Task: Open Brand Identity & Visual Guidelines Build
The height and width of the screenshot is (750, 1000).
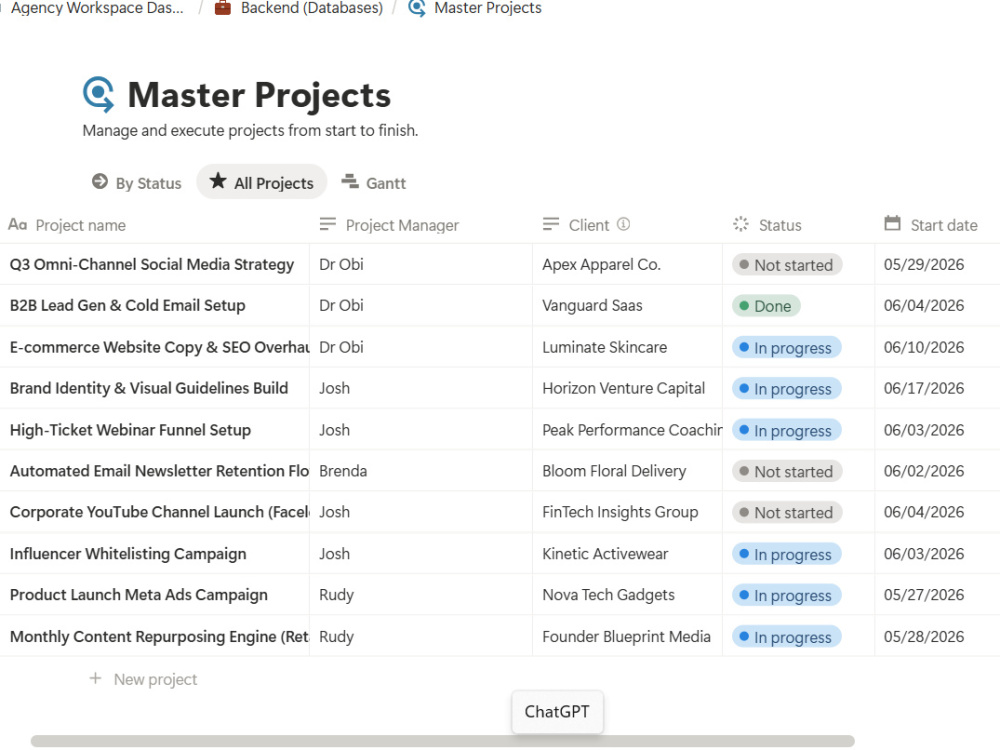Action: pos(149,388)
